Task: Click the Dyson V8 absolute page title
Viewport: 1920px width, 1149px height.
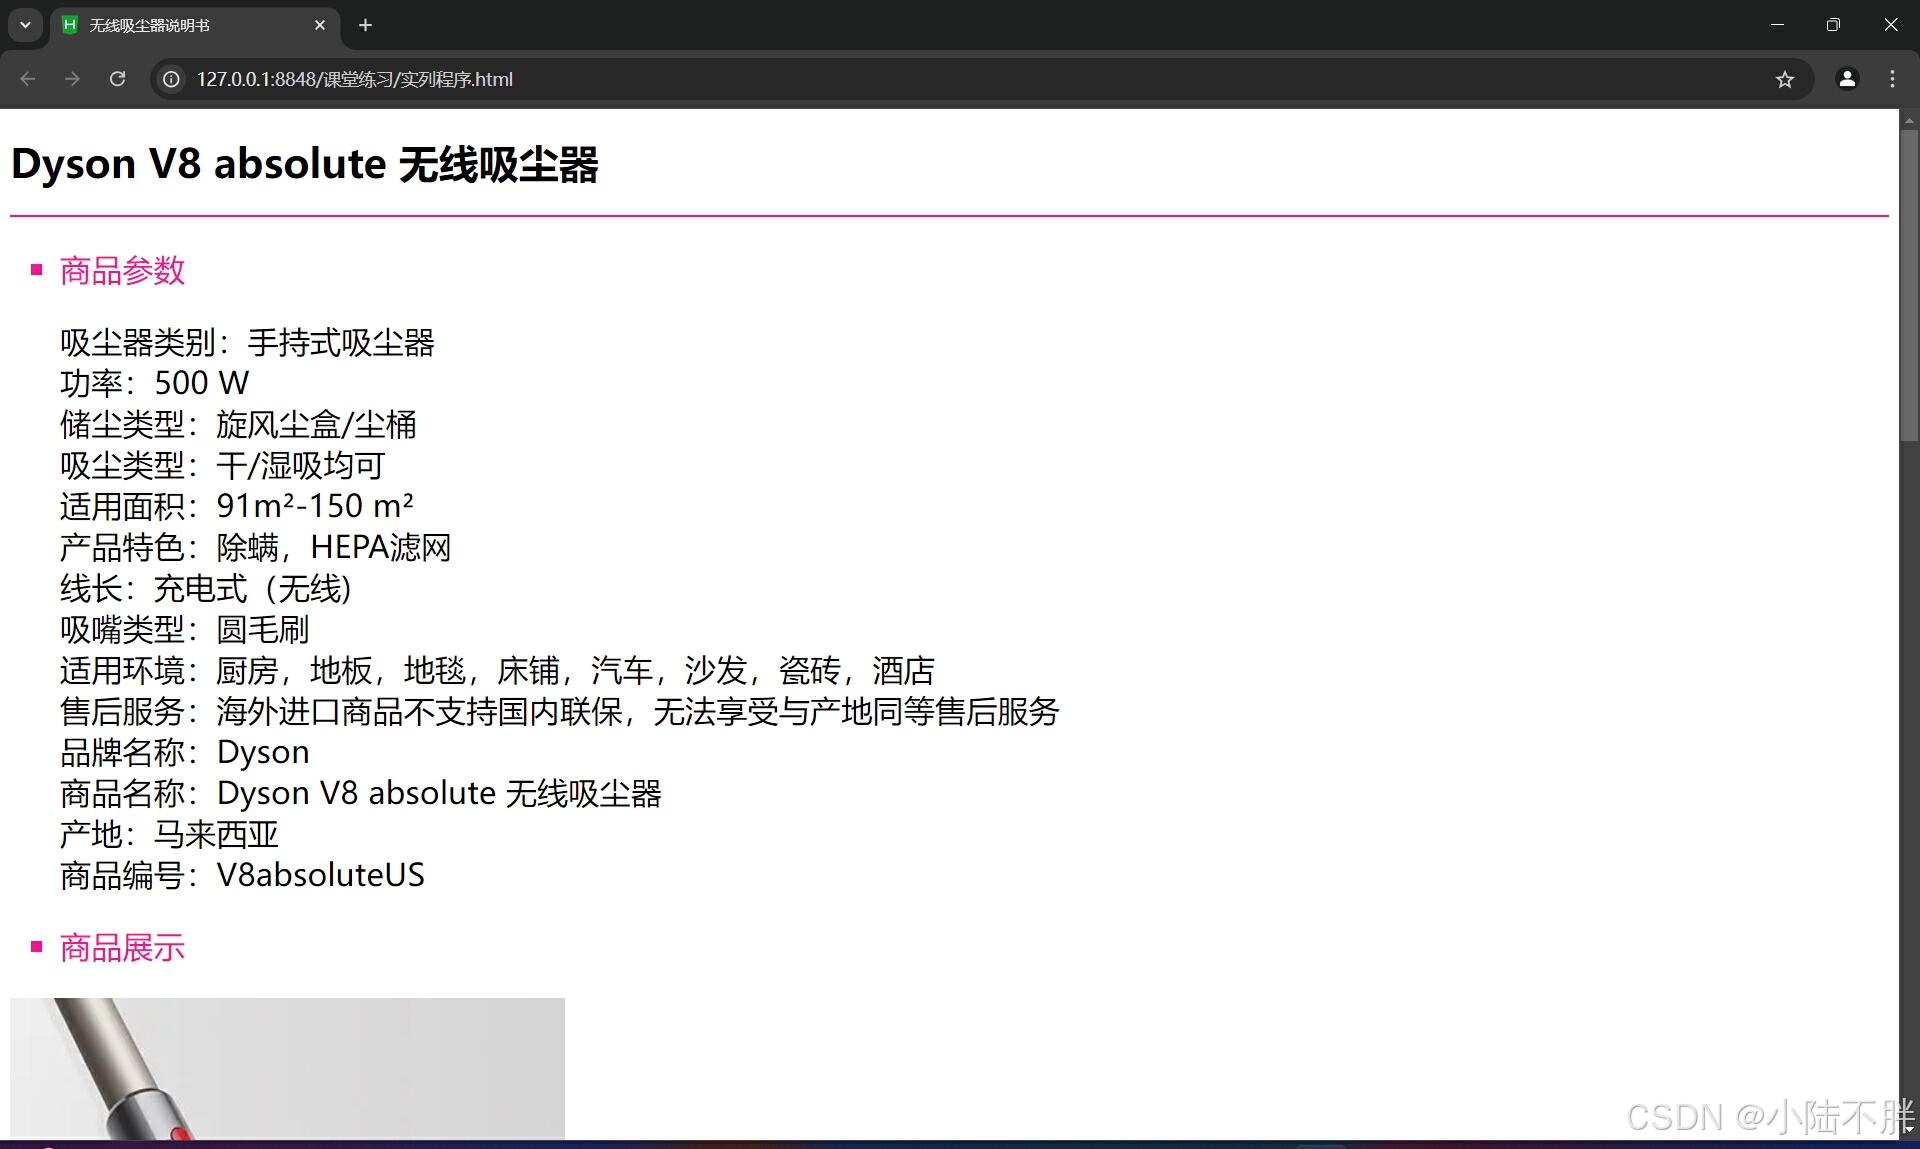Action: pos(304,164)
